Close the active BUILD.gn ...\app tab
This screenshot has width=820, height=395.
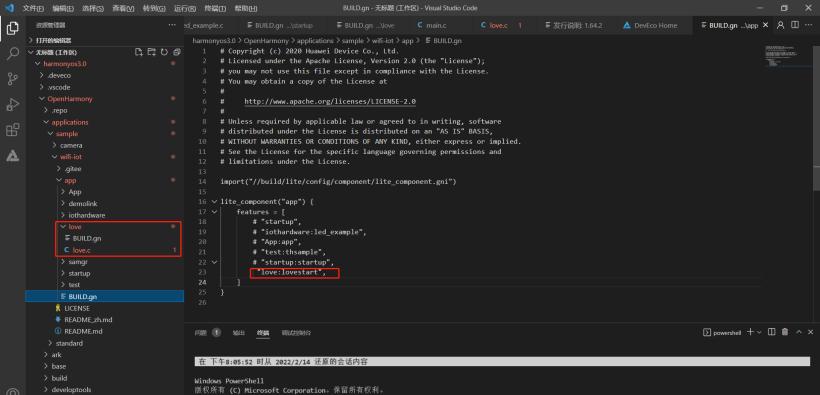point(766,25)
